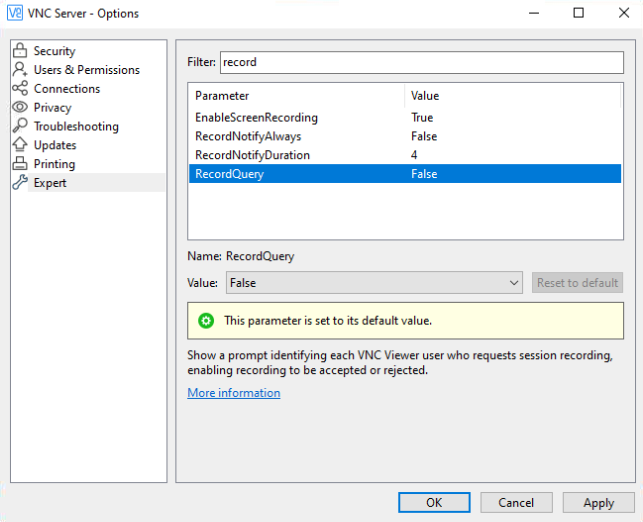Click into the Filter text field

pyautogui.click(x=422, y=62)
